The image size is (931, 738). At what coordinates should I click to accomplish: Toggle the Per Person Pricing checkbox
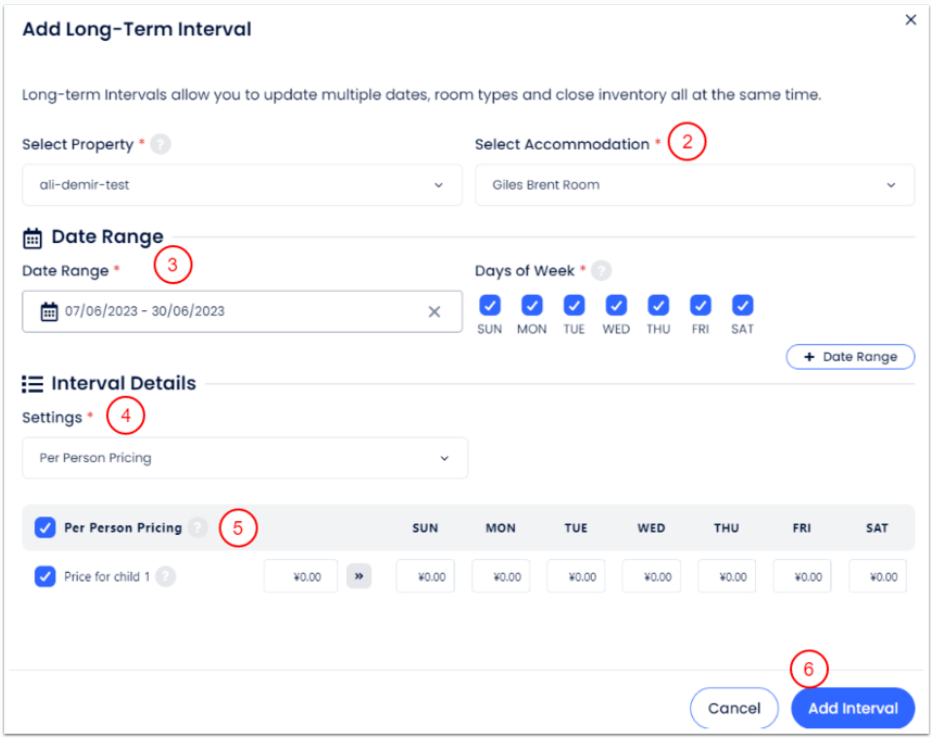(45, 528)
